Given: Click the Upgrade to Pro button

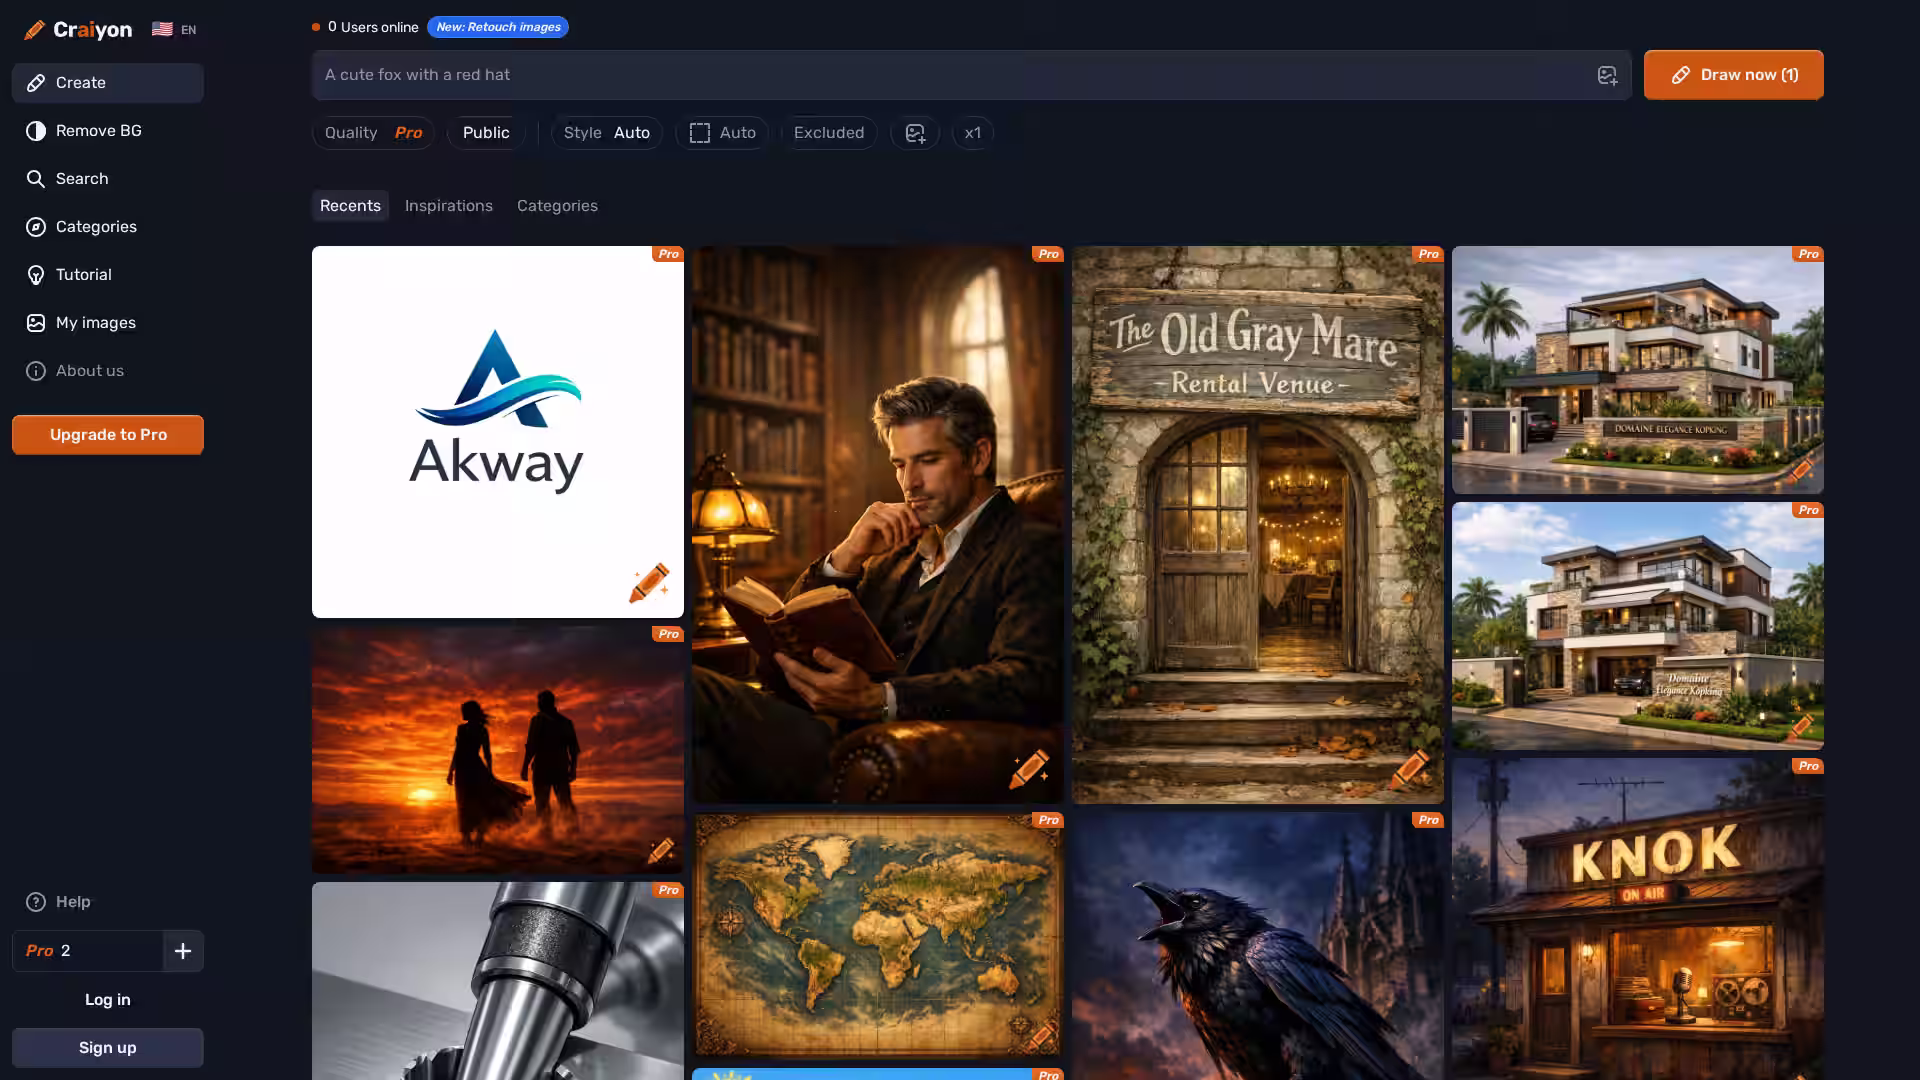Looking at the screenshot, I should coord(108,435).
